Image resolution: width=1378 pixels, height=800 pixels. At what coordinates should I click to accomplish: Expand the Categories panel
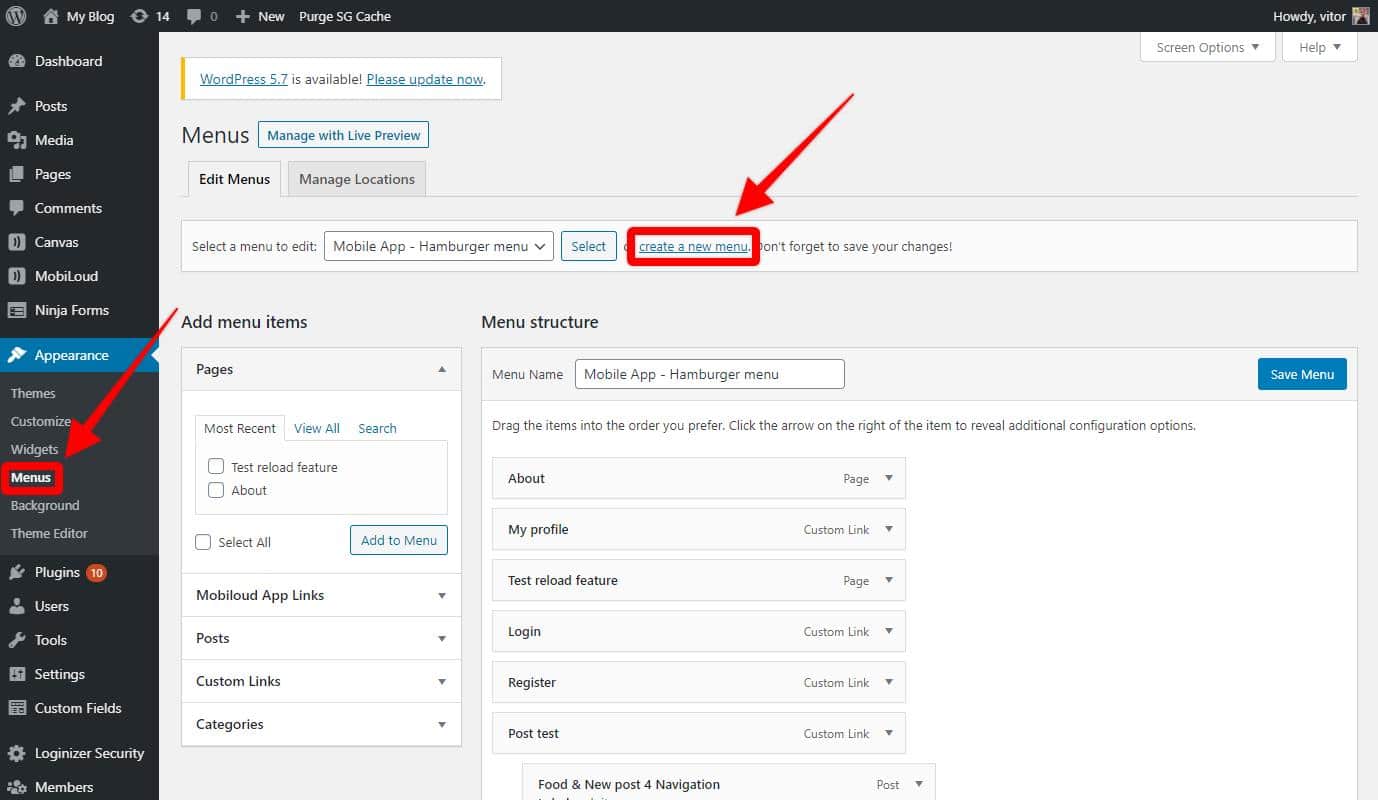[442, 724]
